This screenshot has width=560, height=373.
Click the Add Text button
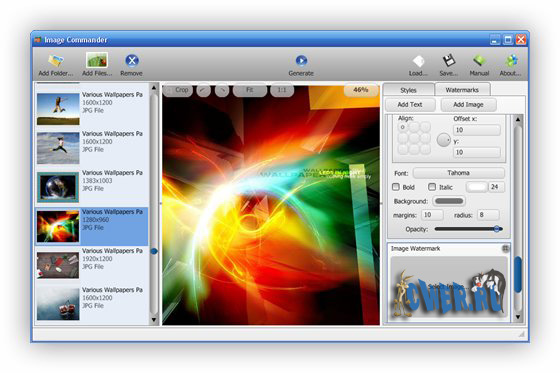410,105
